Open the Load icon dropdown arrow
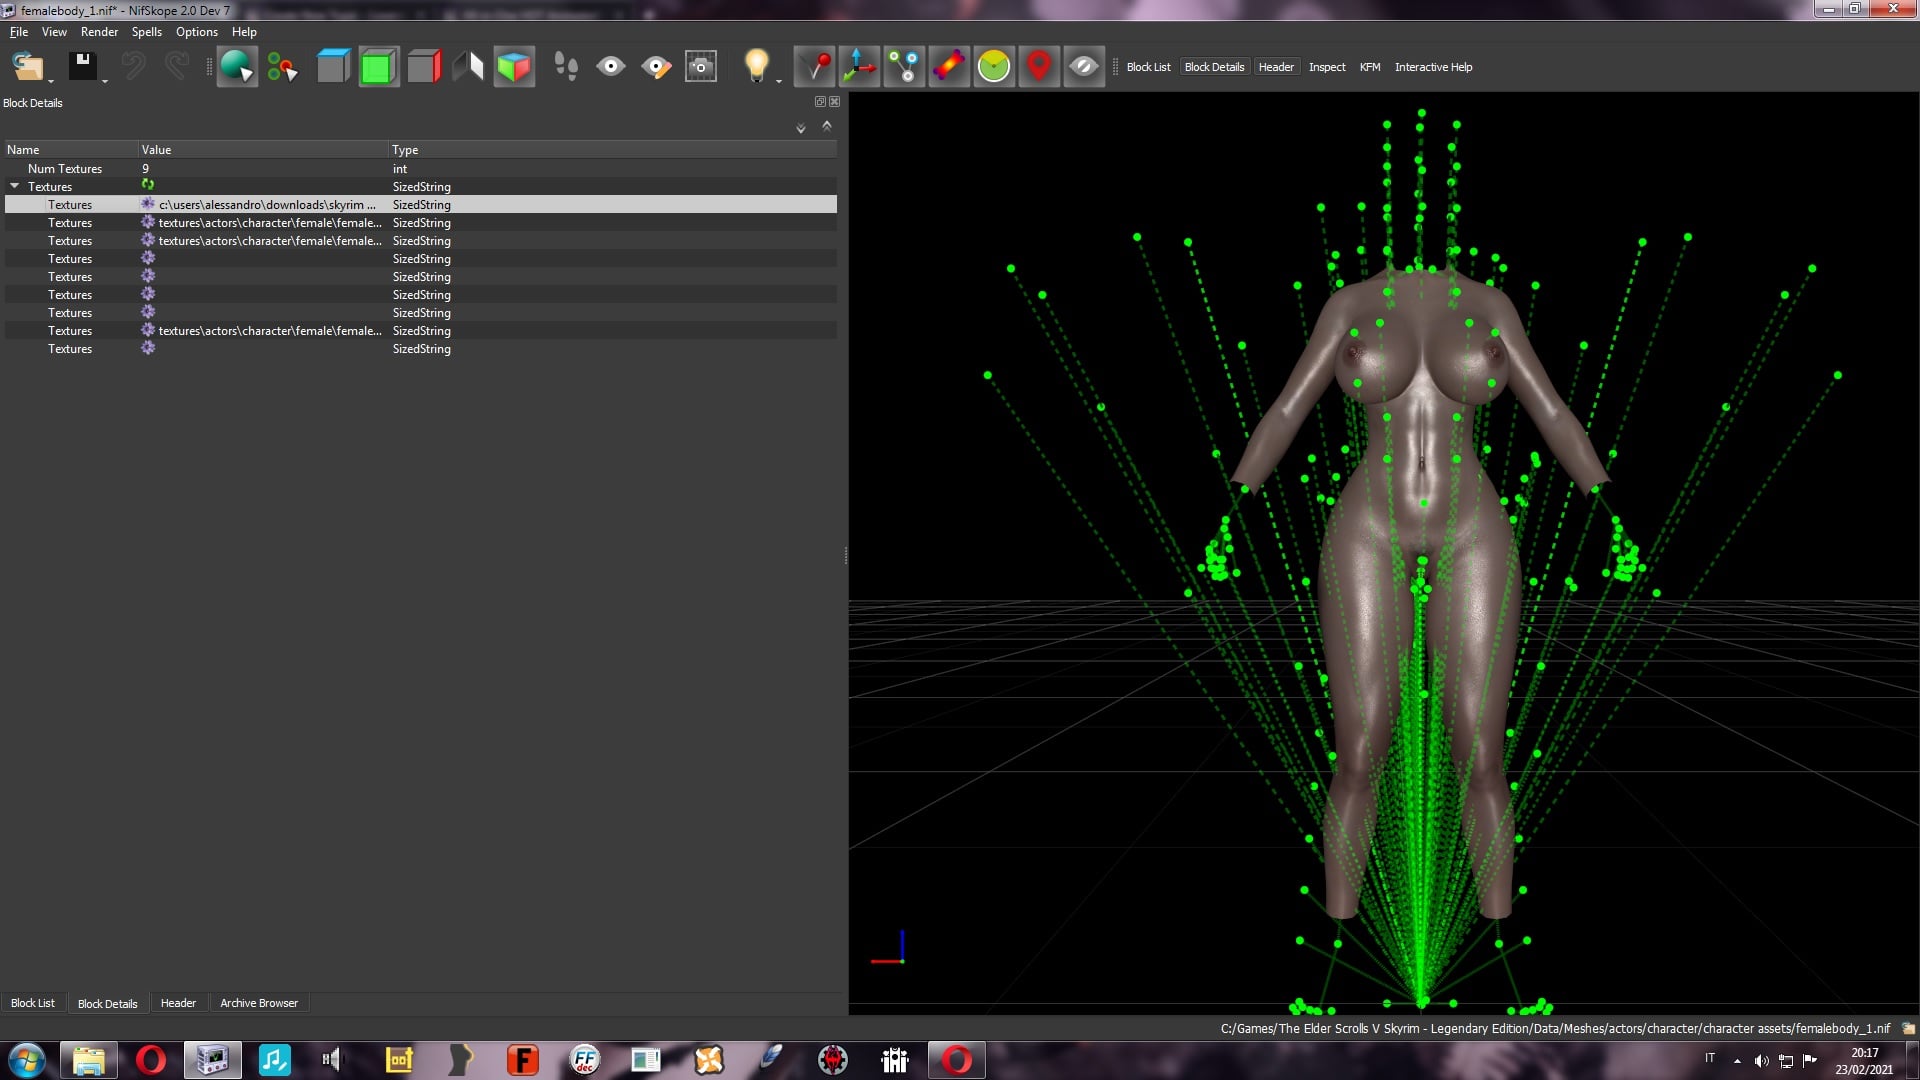 [x=51, y=80]
